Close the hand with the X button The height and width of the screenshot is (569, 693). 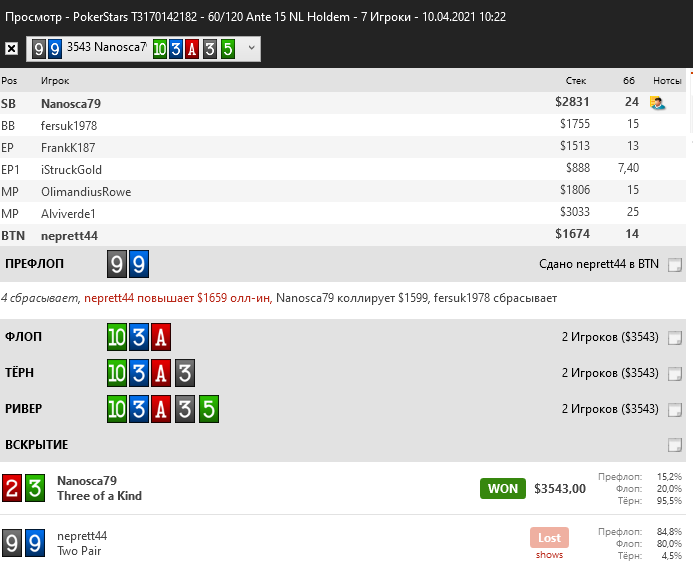click(11, 48)
